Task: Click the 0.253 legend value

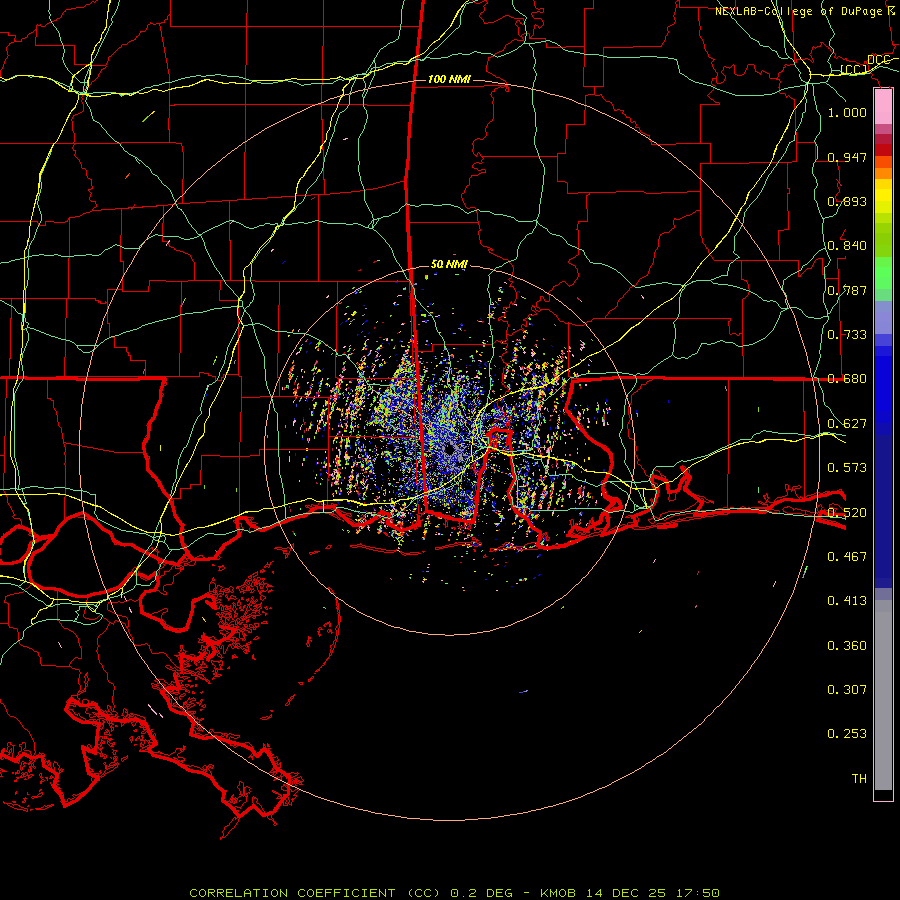Action: (847, 734)
